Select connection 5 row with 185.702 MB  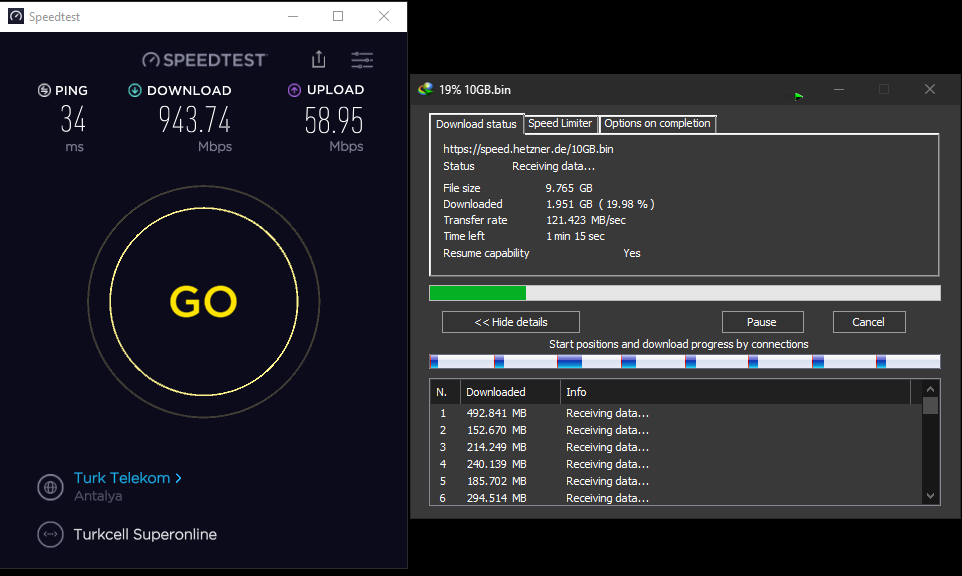pyautogui.click(x=676, y=481)
